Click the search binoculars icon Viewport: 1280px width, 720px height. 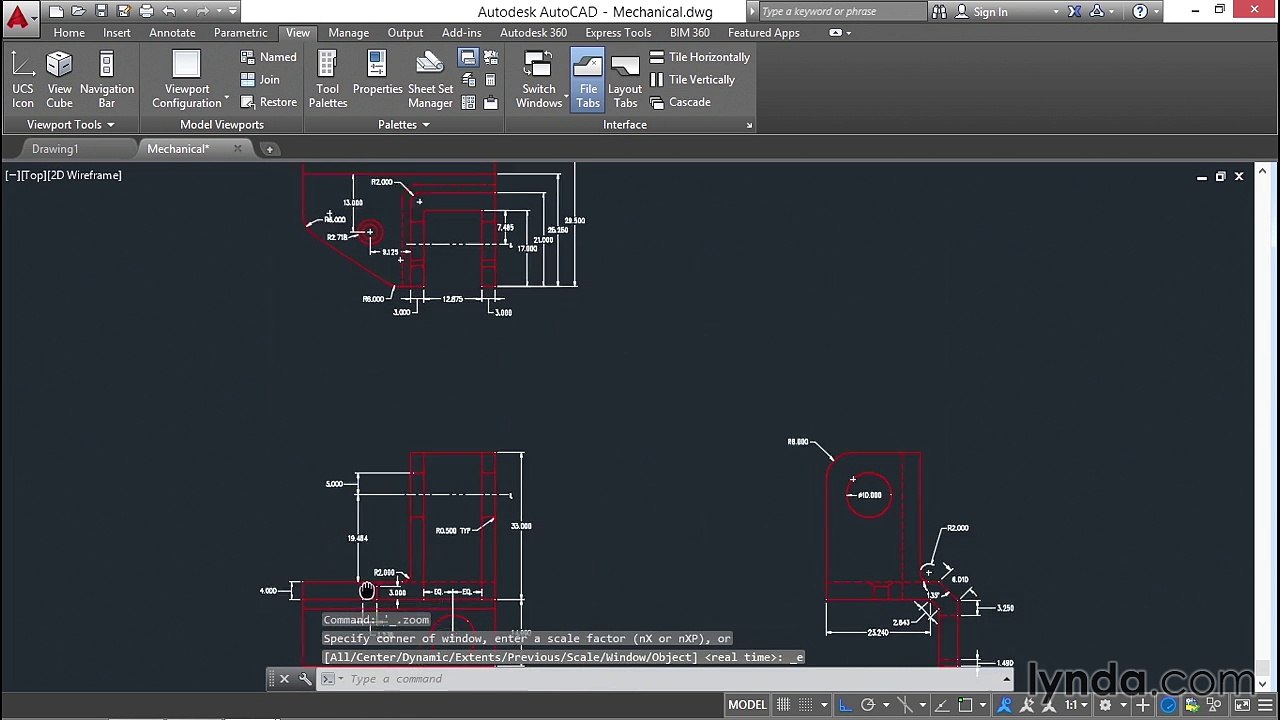tap(938, 12)
